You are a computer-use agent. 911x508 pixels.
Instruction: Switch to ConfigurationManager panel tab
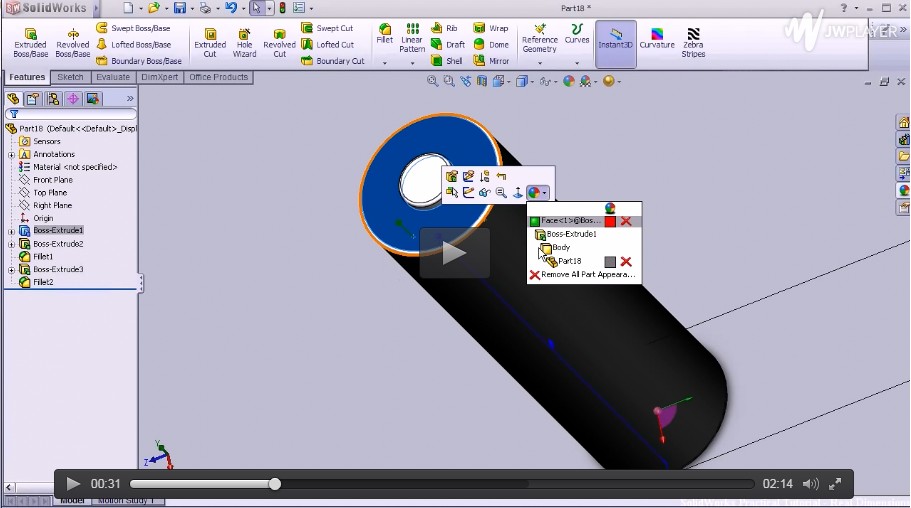click(x=53, y=99)
